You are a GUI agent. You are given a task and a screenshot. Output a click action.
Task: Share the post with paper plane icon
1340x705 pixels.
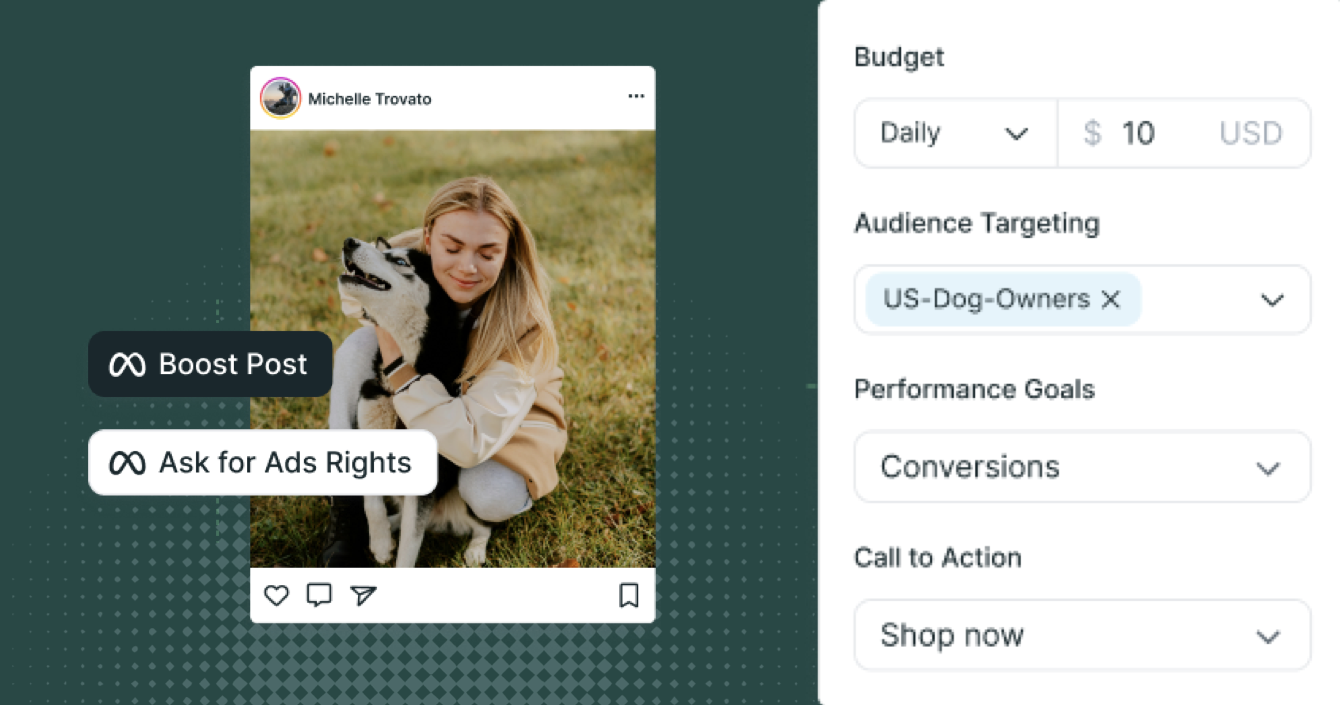pos(363,596)
